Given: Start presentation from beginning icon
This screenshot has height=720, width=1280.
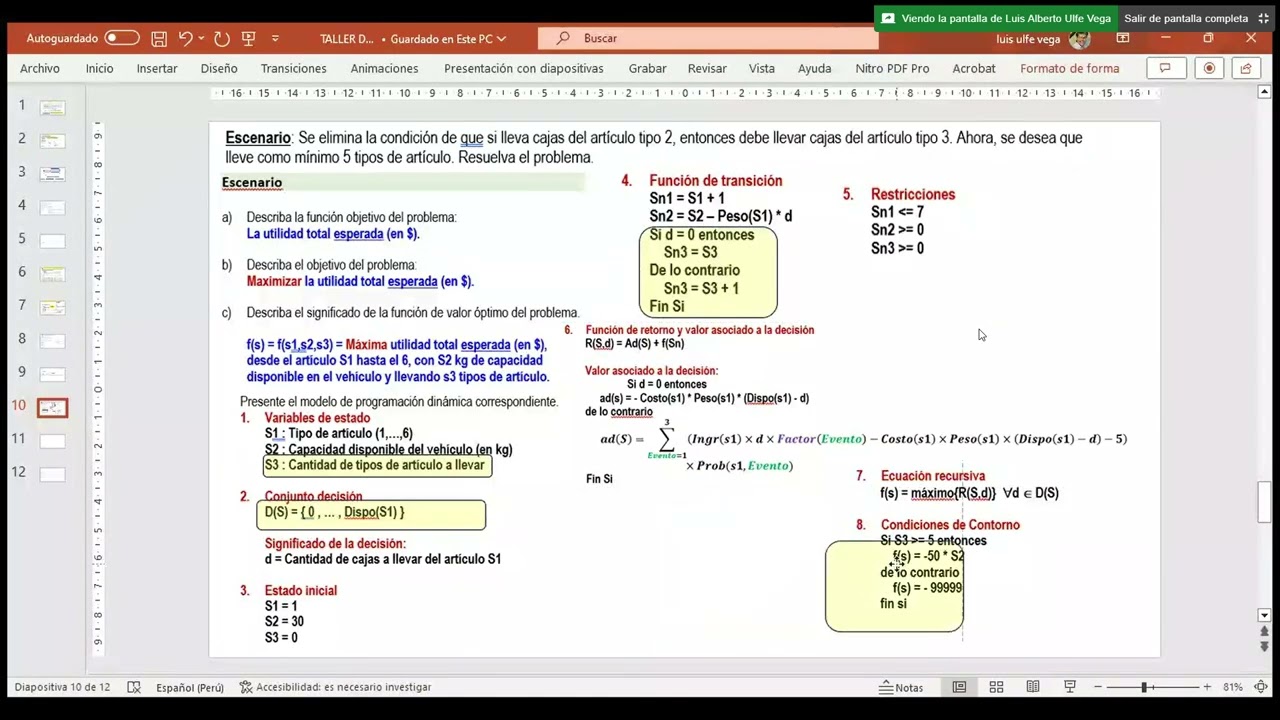Looking at the screenshot, I should click(249, 39).
